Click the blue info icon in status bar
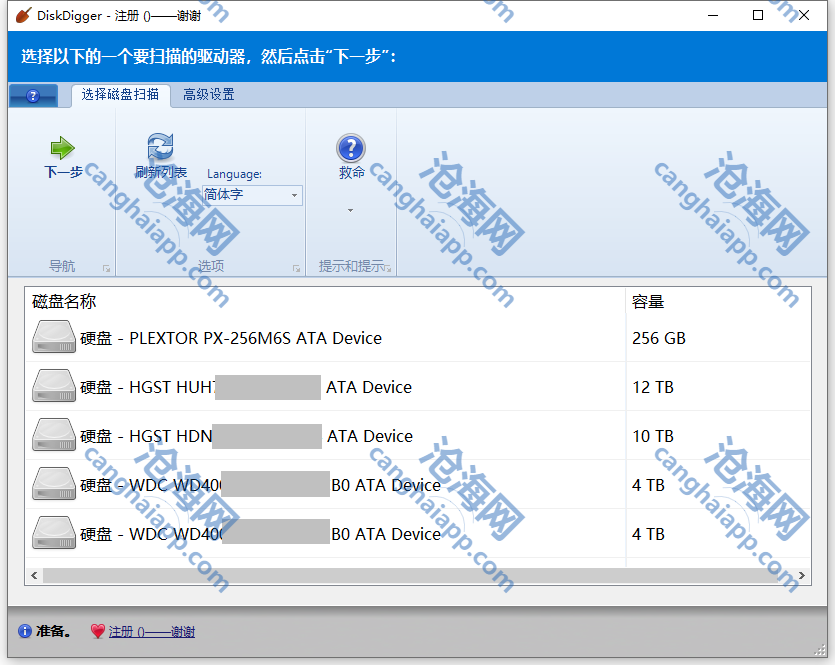The height and width of the screenshot is (665, 835). pyautogui.click(x=25, y=632)
